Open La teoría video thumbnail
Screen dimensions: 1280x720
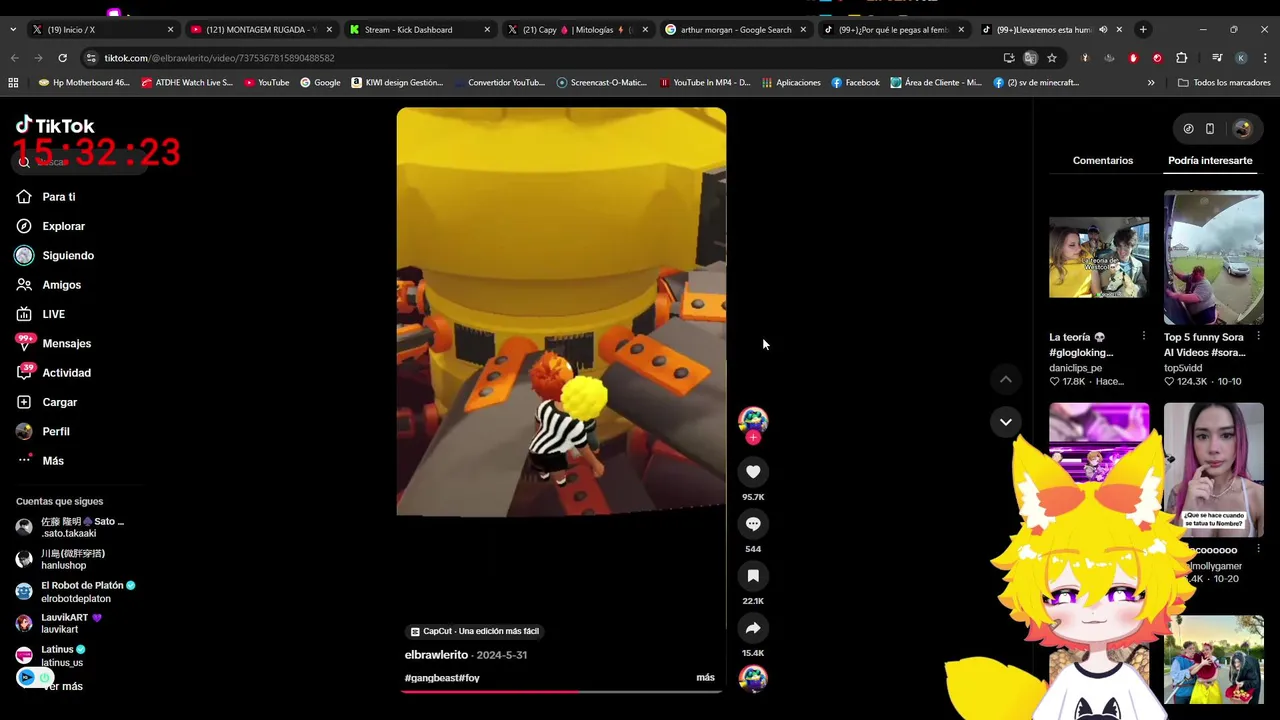1099,257
